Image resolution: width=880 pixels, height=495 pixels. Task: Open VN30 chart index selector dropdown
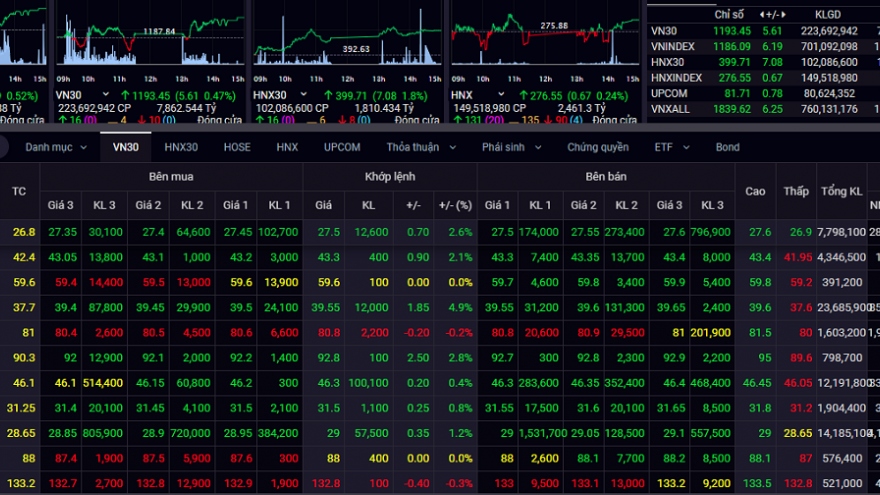click(x=105, y=95)
